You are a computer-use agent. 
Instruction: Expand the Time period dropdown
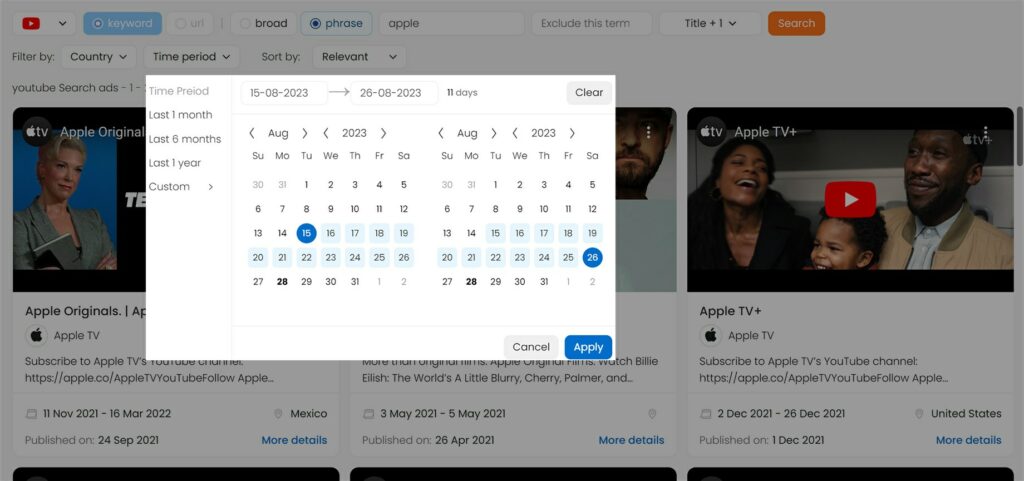191,57
